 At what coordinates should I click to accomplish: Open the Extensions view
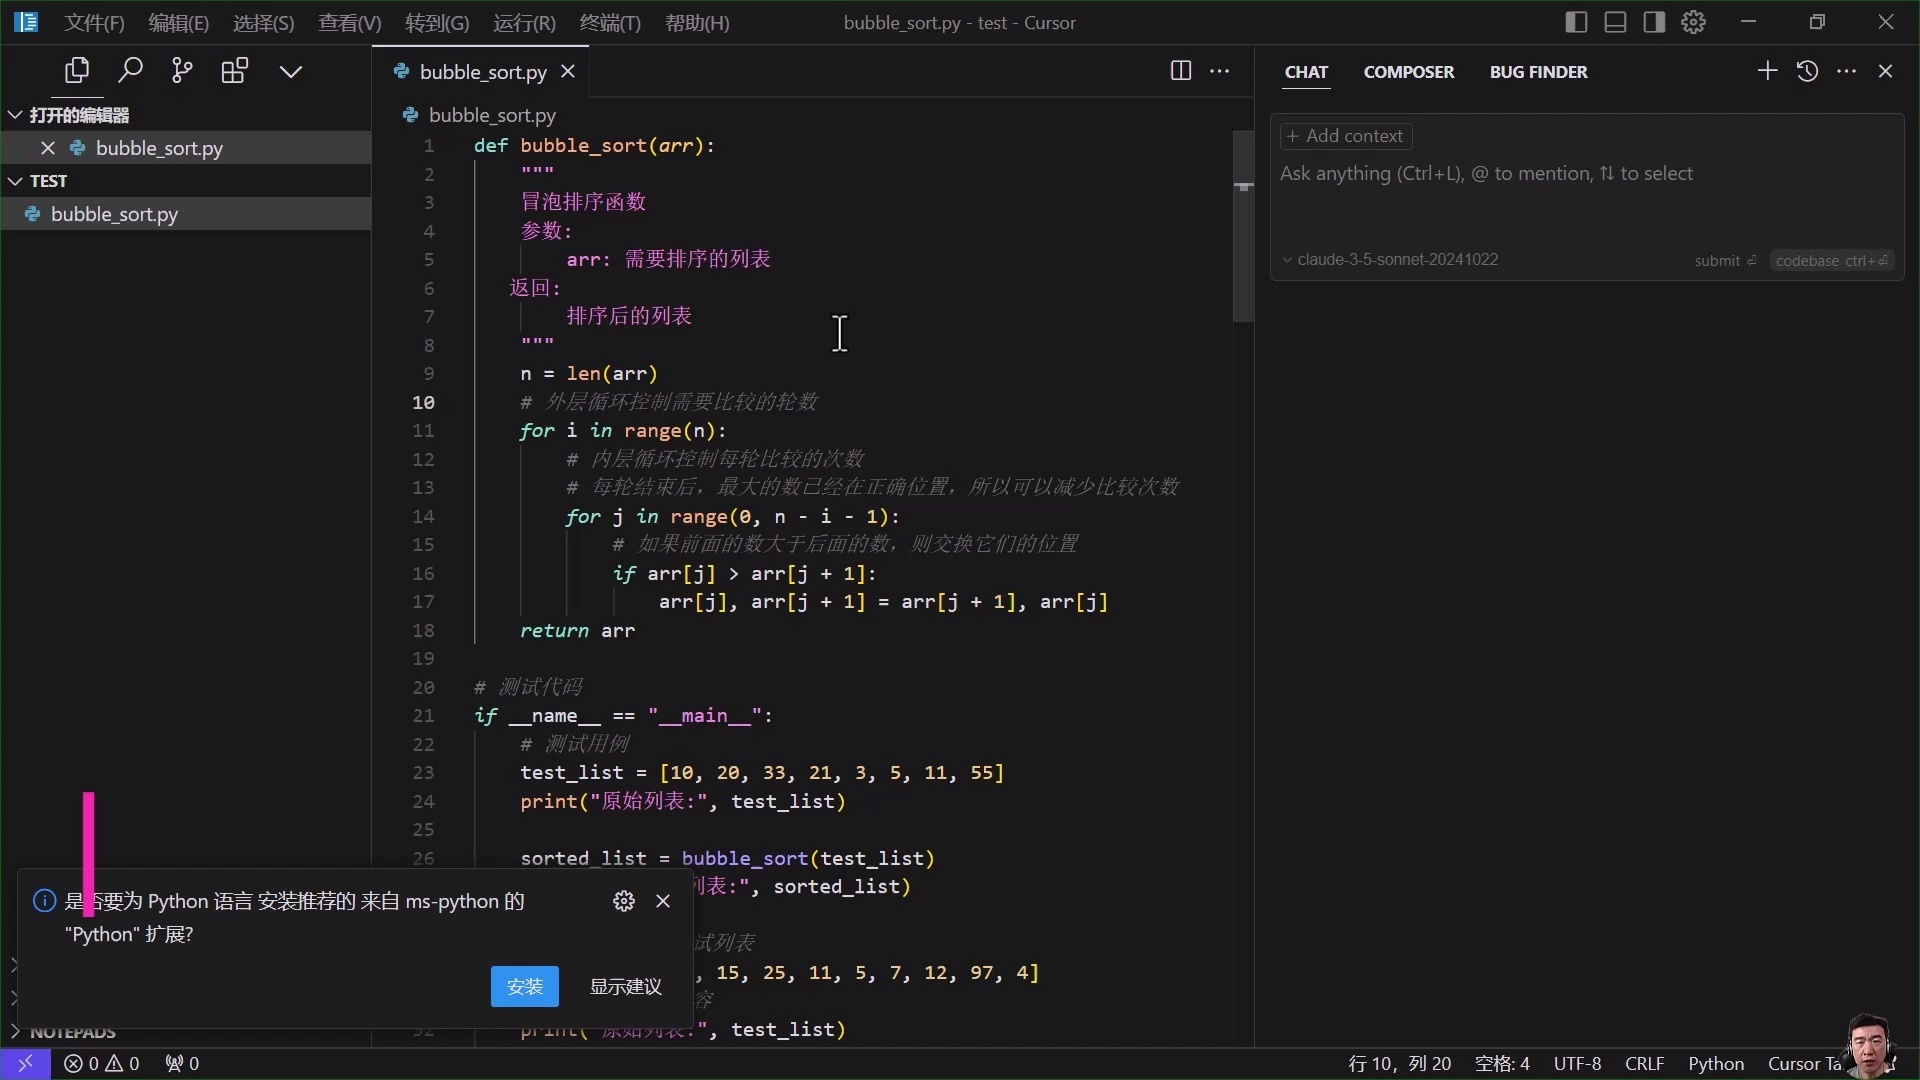pyautogui.click(x=234, y=70)
